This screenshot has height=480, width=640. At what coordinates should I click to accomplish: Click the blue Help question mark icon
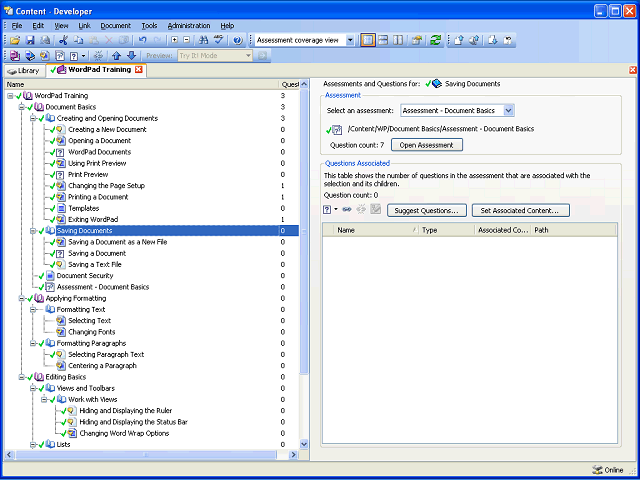(238, 40)
